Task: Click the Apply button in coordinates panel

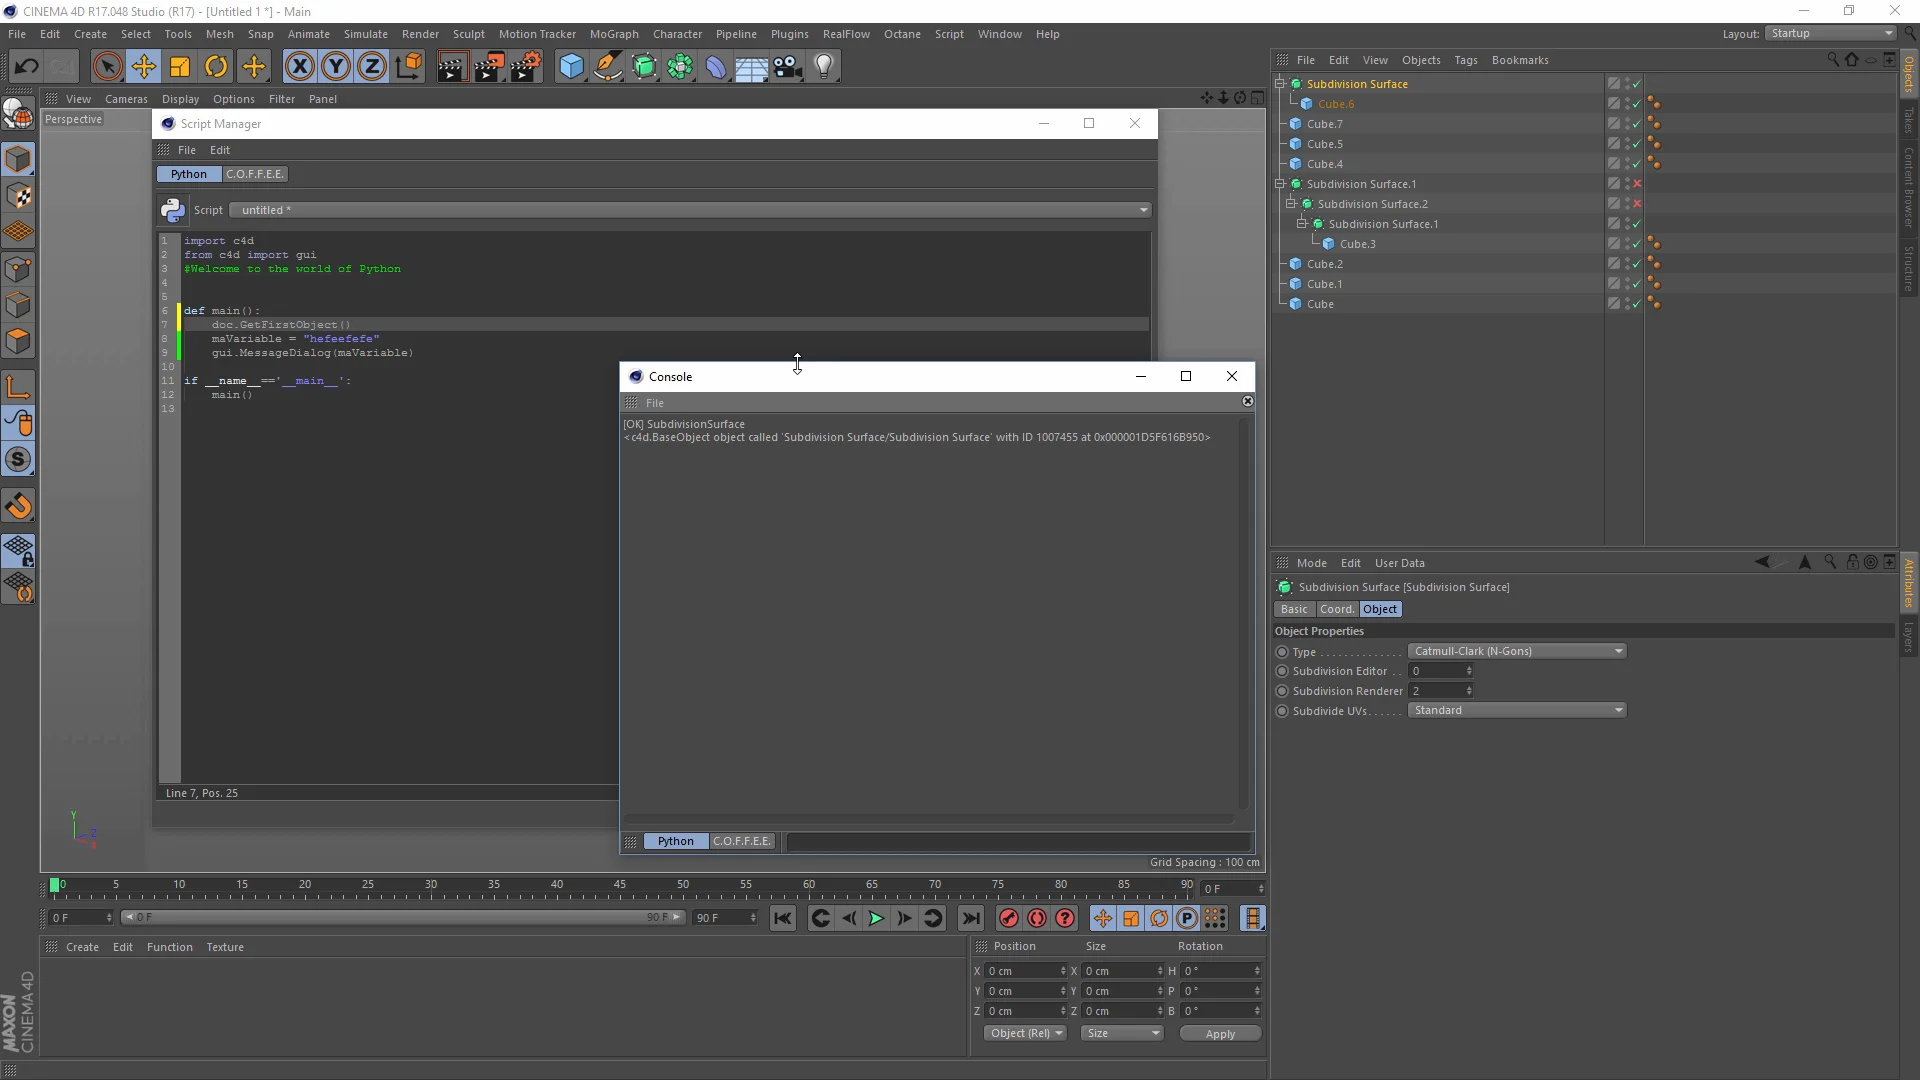Action: pos(1220,1033)
